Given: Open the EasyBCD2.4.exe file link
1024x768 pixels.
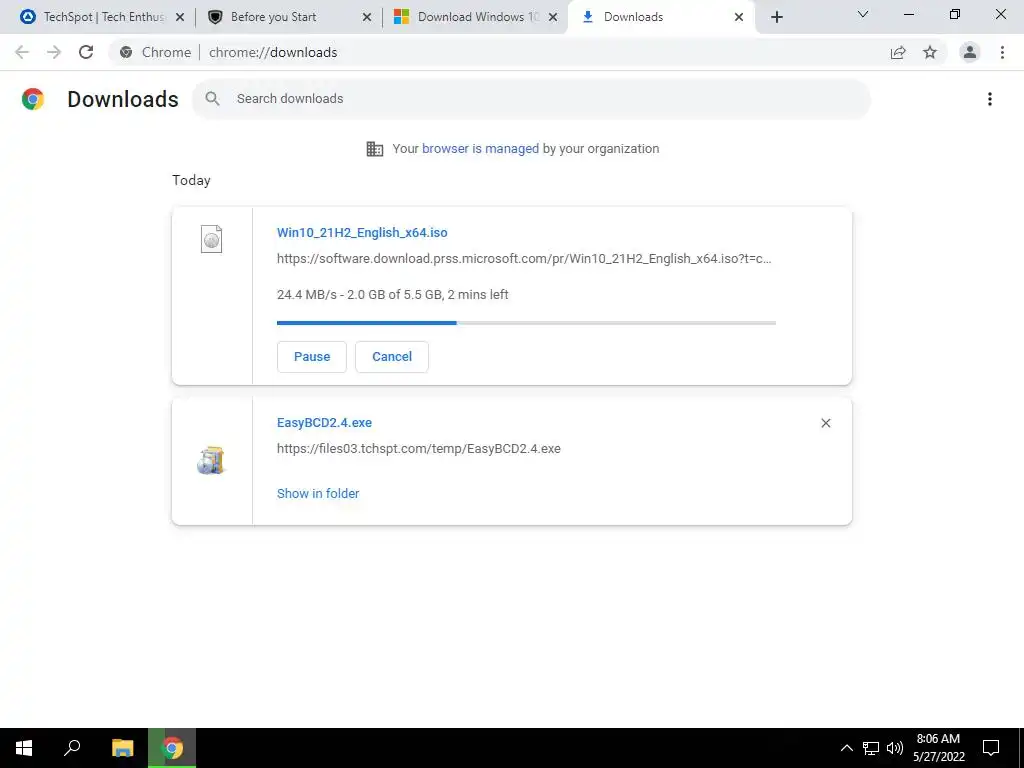Looking at the screenshot, I should (x=324, y=423).
